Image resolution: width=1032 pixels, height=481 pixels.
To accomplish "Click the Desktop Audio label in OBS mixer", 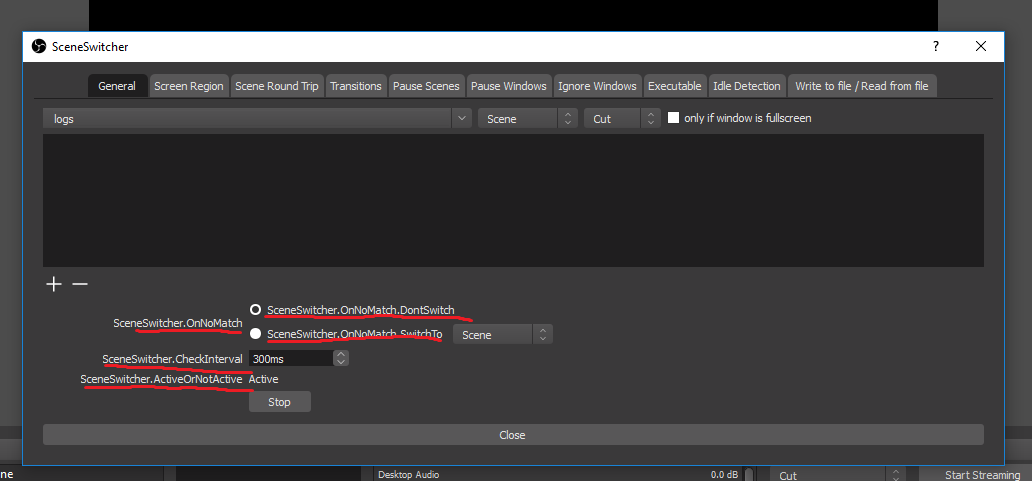I will (x=409, y=474).
